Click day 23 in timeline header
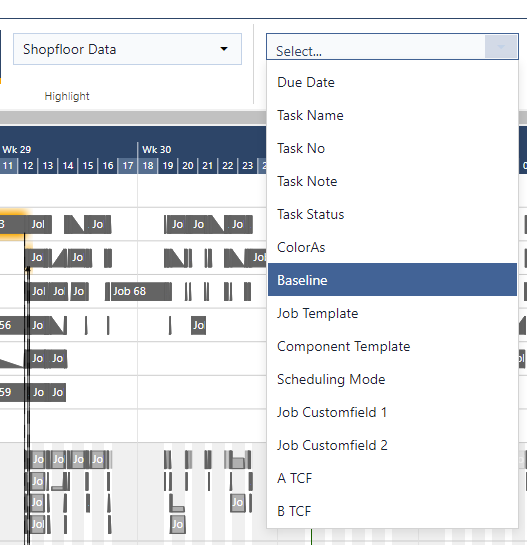Image resolution: width=527 pixels, height=545 pixels. [248, 165]
